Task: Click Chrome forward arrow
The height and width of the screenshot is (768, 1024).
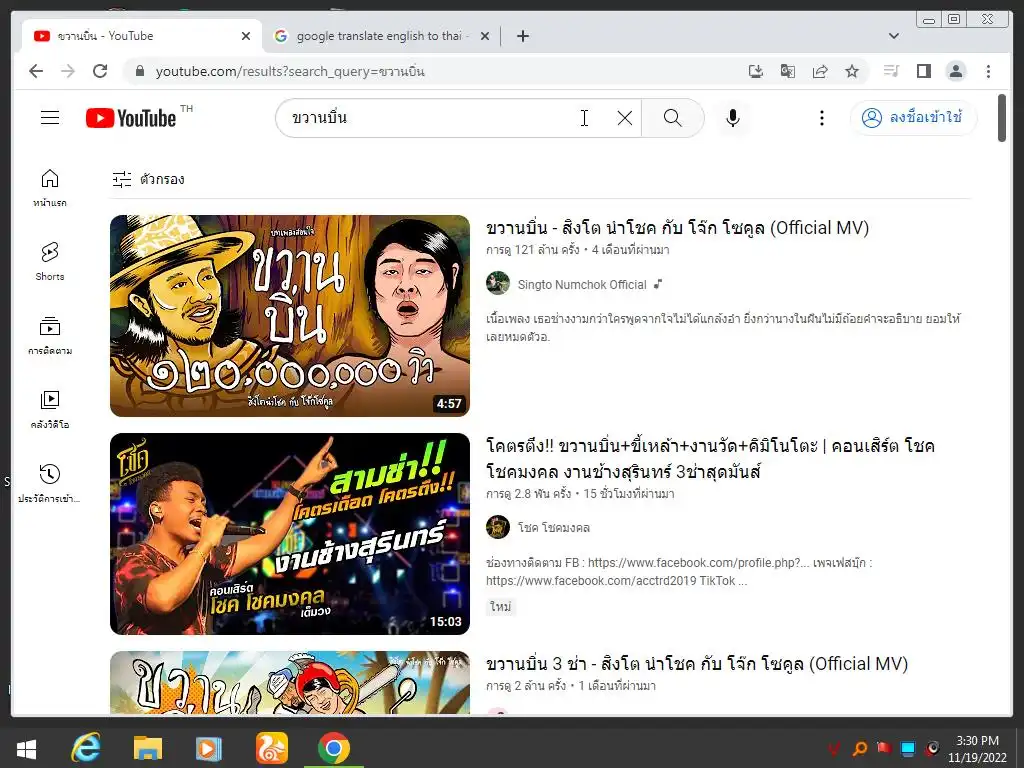Action: [68, 71]
